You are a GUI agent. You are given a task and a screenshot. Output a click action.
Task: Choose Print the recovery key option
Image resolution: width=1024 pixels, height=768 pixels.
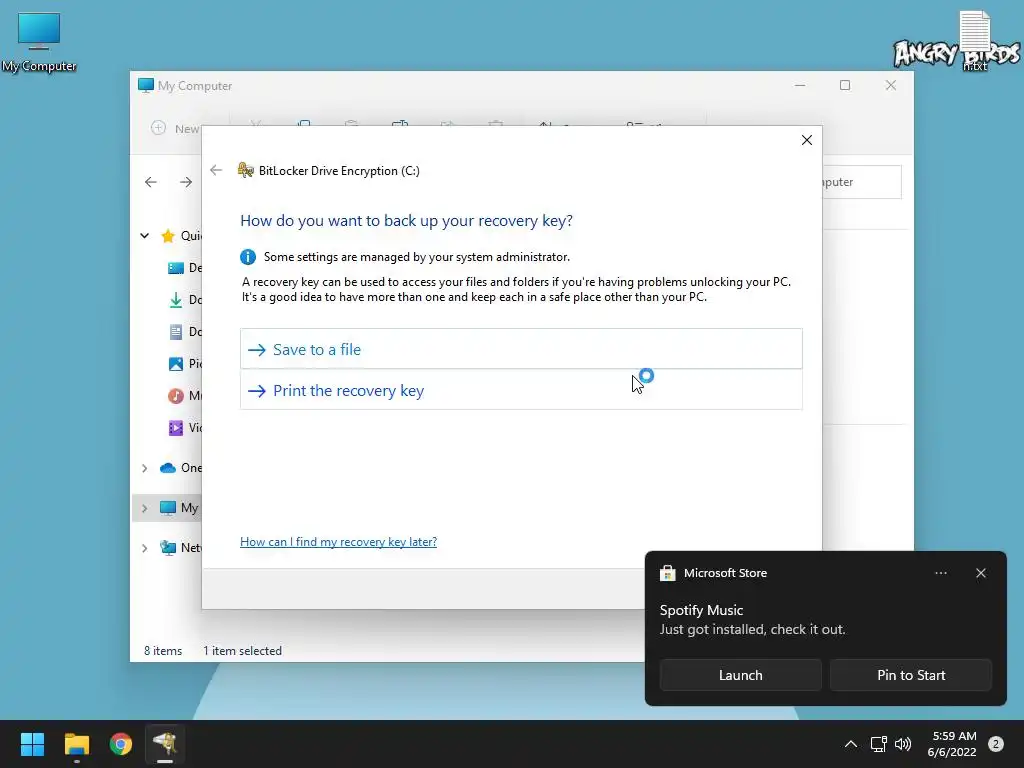[521, 391]
